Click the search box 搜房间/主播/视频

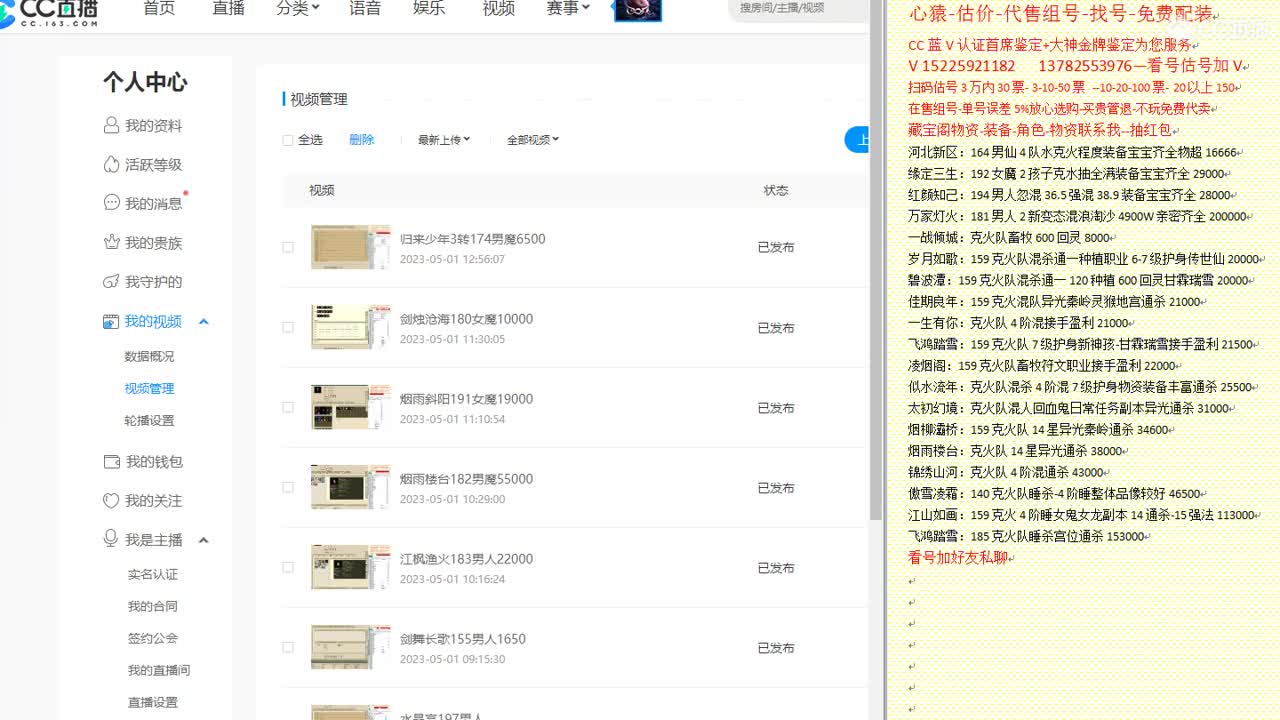[800, 8]
